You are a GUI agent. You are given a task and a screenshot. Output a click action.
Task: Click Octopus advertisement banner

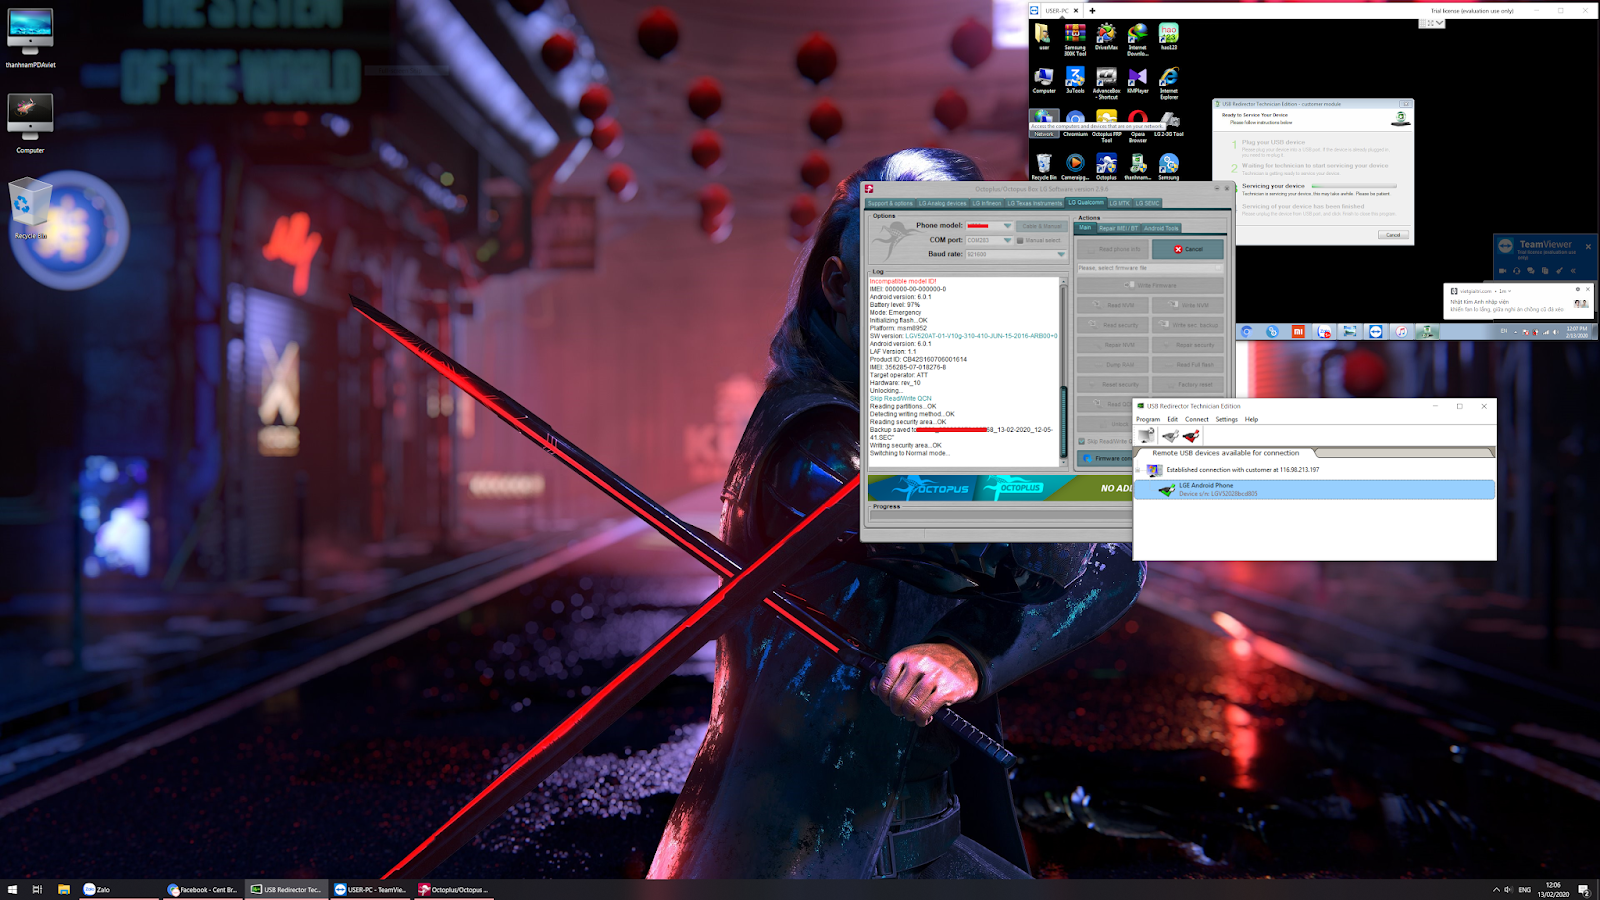tap(1000, 488)
